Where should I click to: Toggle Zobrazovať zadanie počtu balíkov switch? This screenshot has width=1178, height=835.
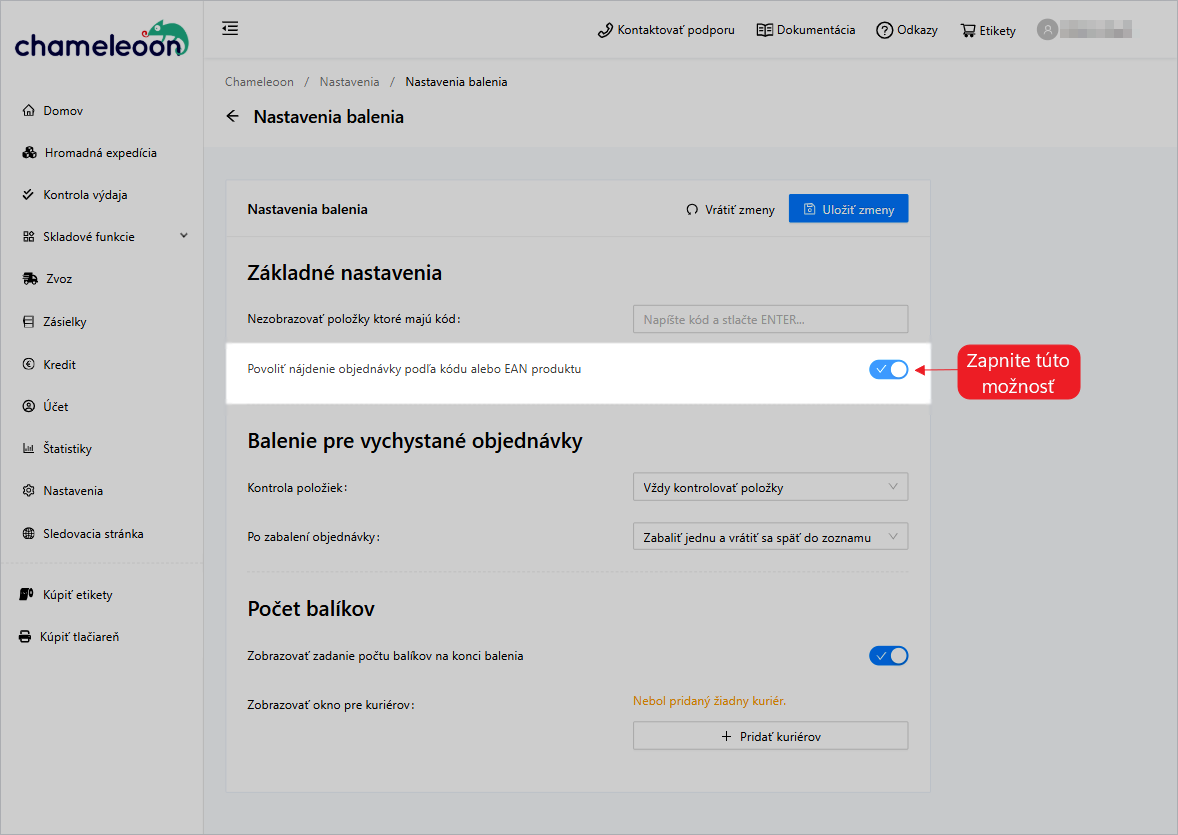point(888,655)
